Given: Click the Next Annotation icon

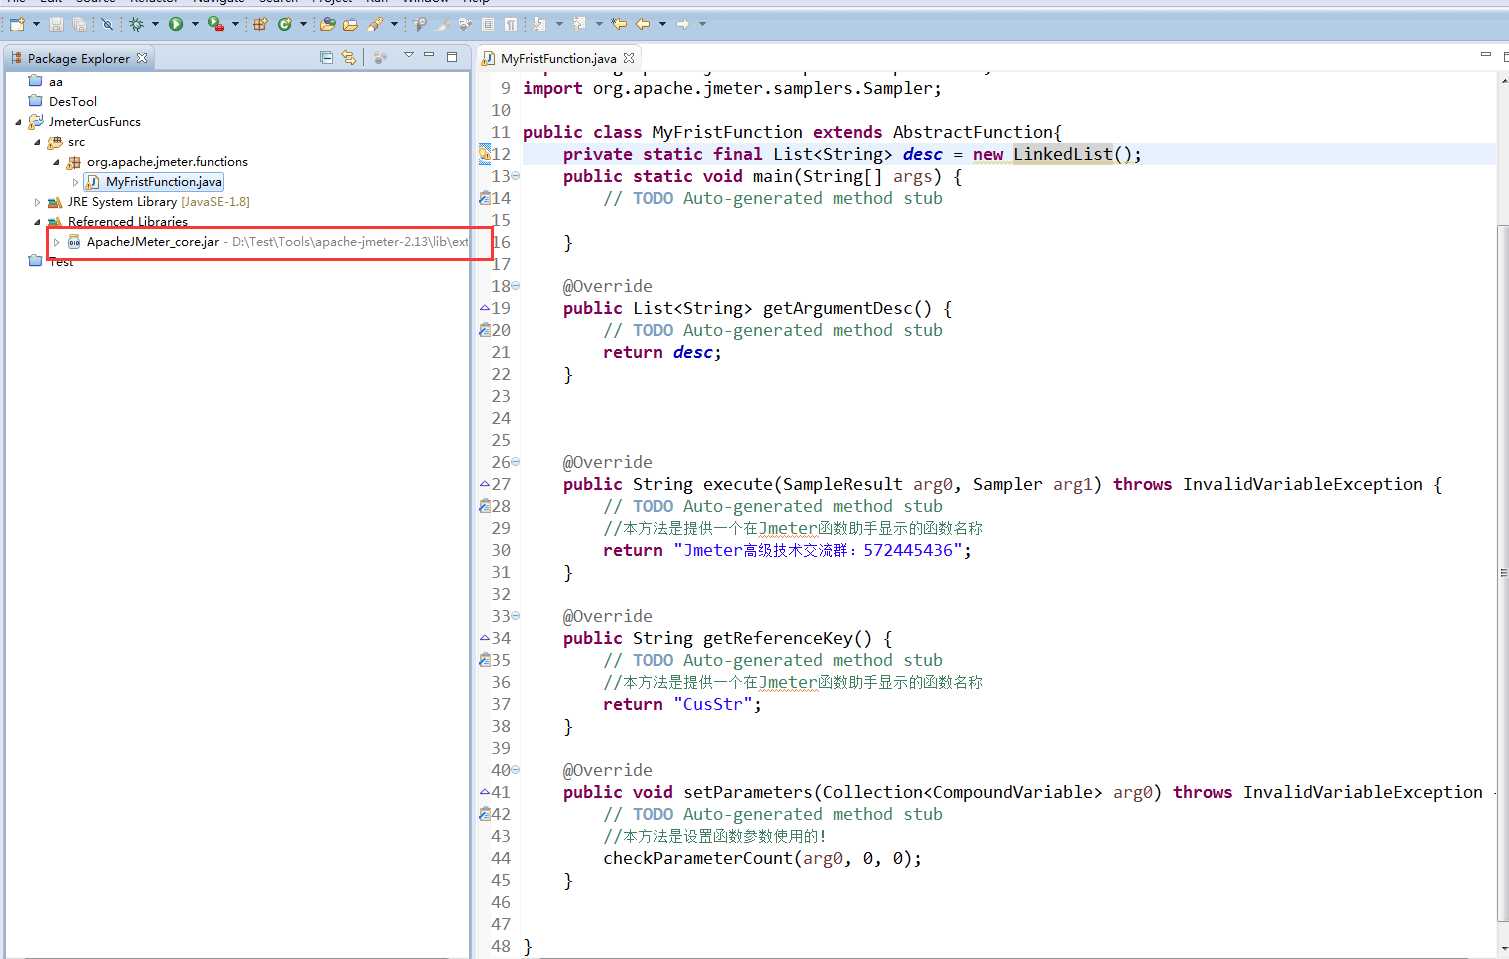Looking at the screenshot, I should 540,24.
